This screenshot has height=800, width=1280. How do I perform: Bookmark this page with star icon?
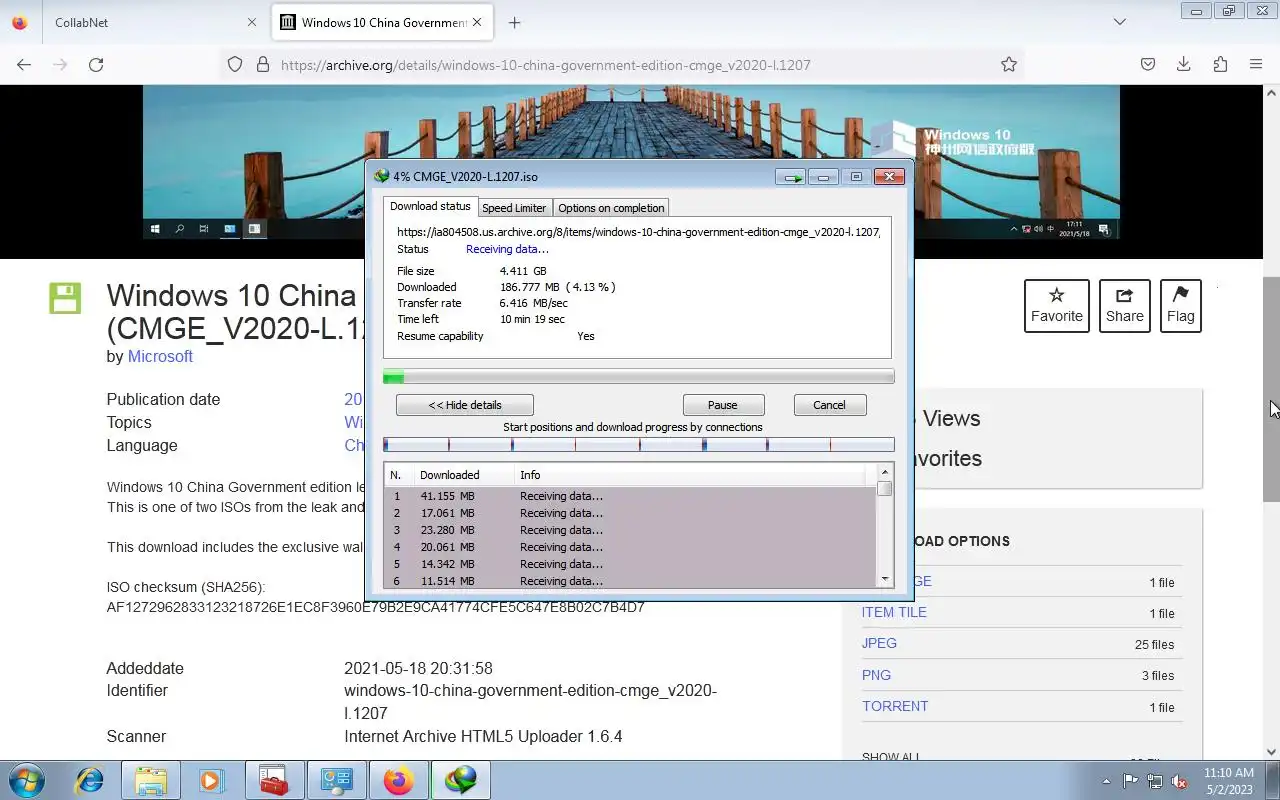1009,64
